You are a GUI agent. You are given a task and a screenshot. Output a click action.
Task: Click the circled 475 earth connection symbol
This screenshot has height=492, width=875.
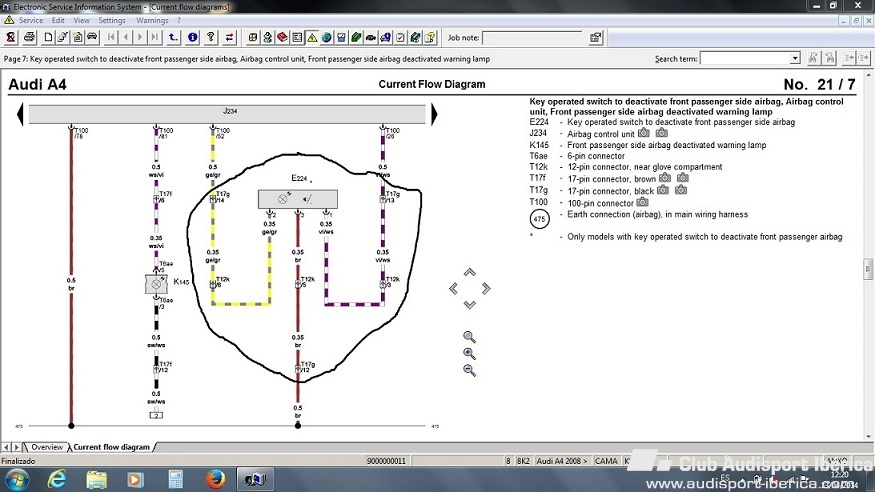click(x=540, y=219)
